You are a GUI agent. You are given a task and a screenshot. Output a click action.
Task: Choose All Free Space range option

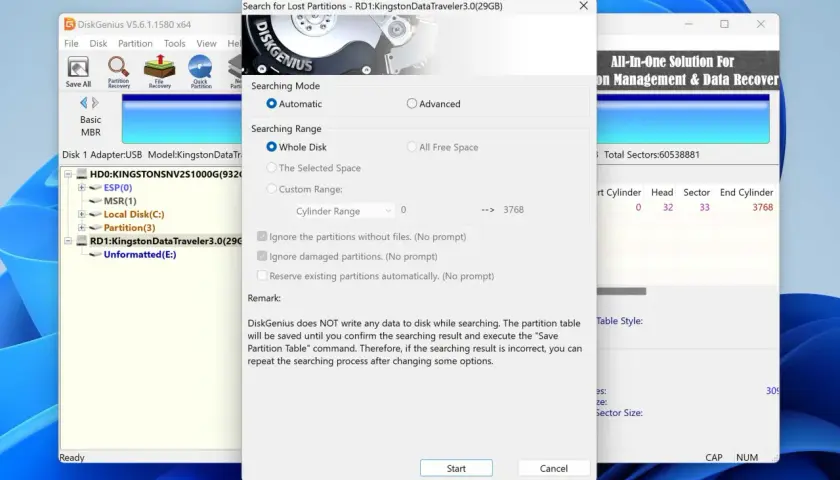coord(411,146)
